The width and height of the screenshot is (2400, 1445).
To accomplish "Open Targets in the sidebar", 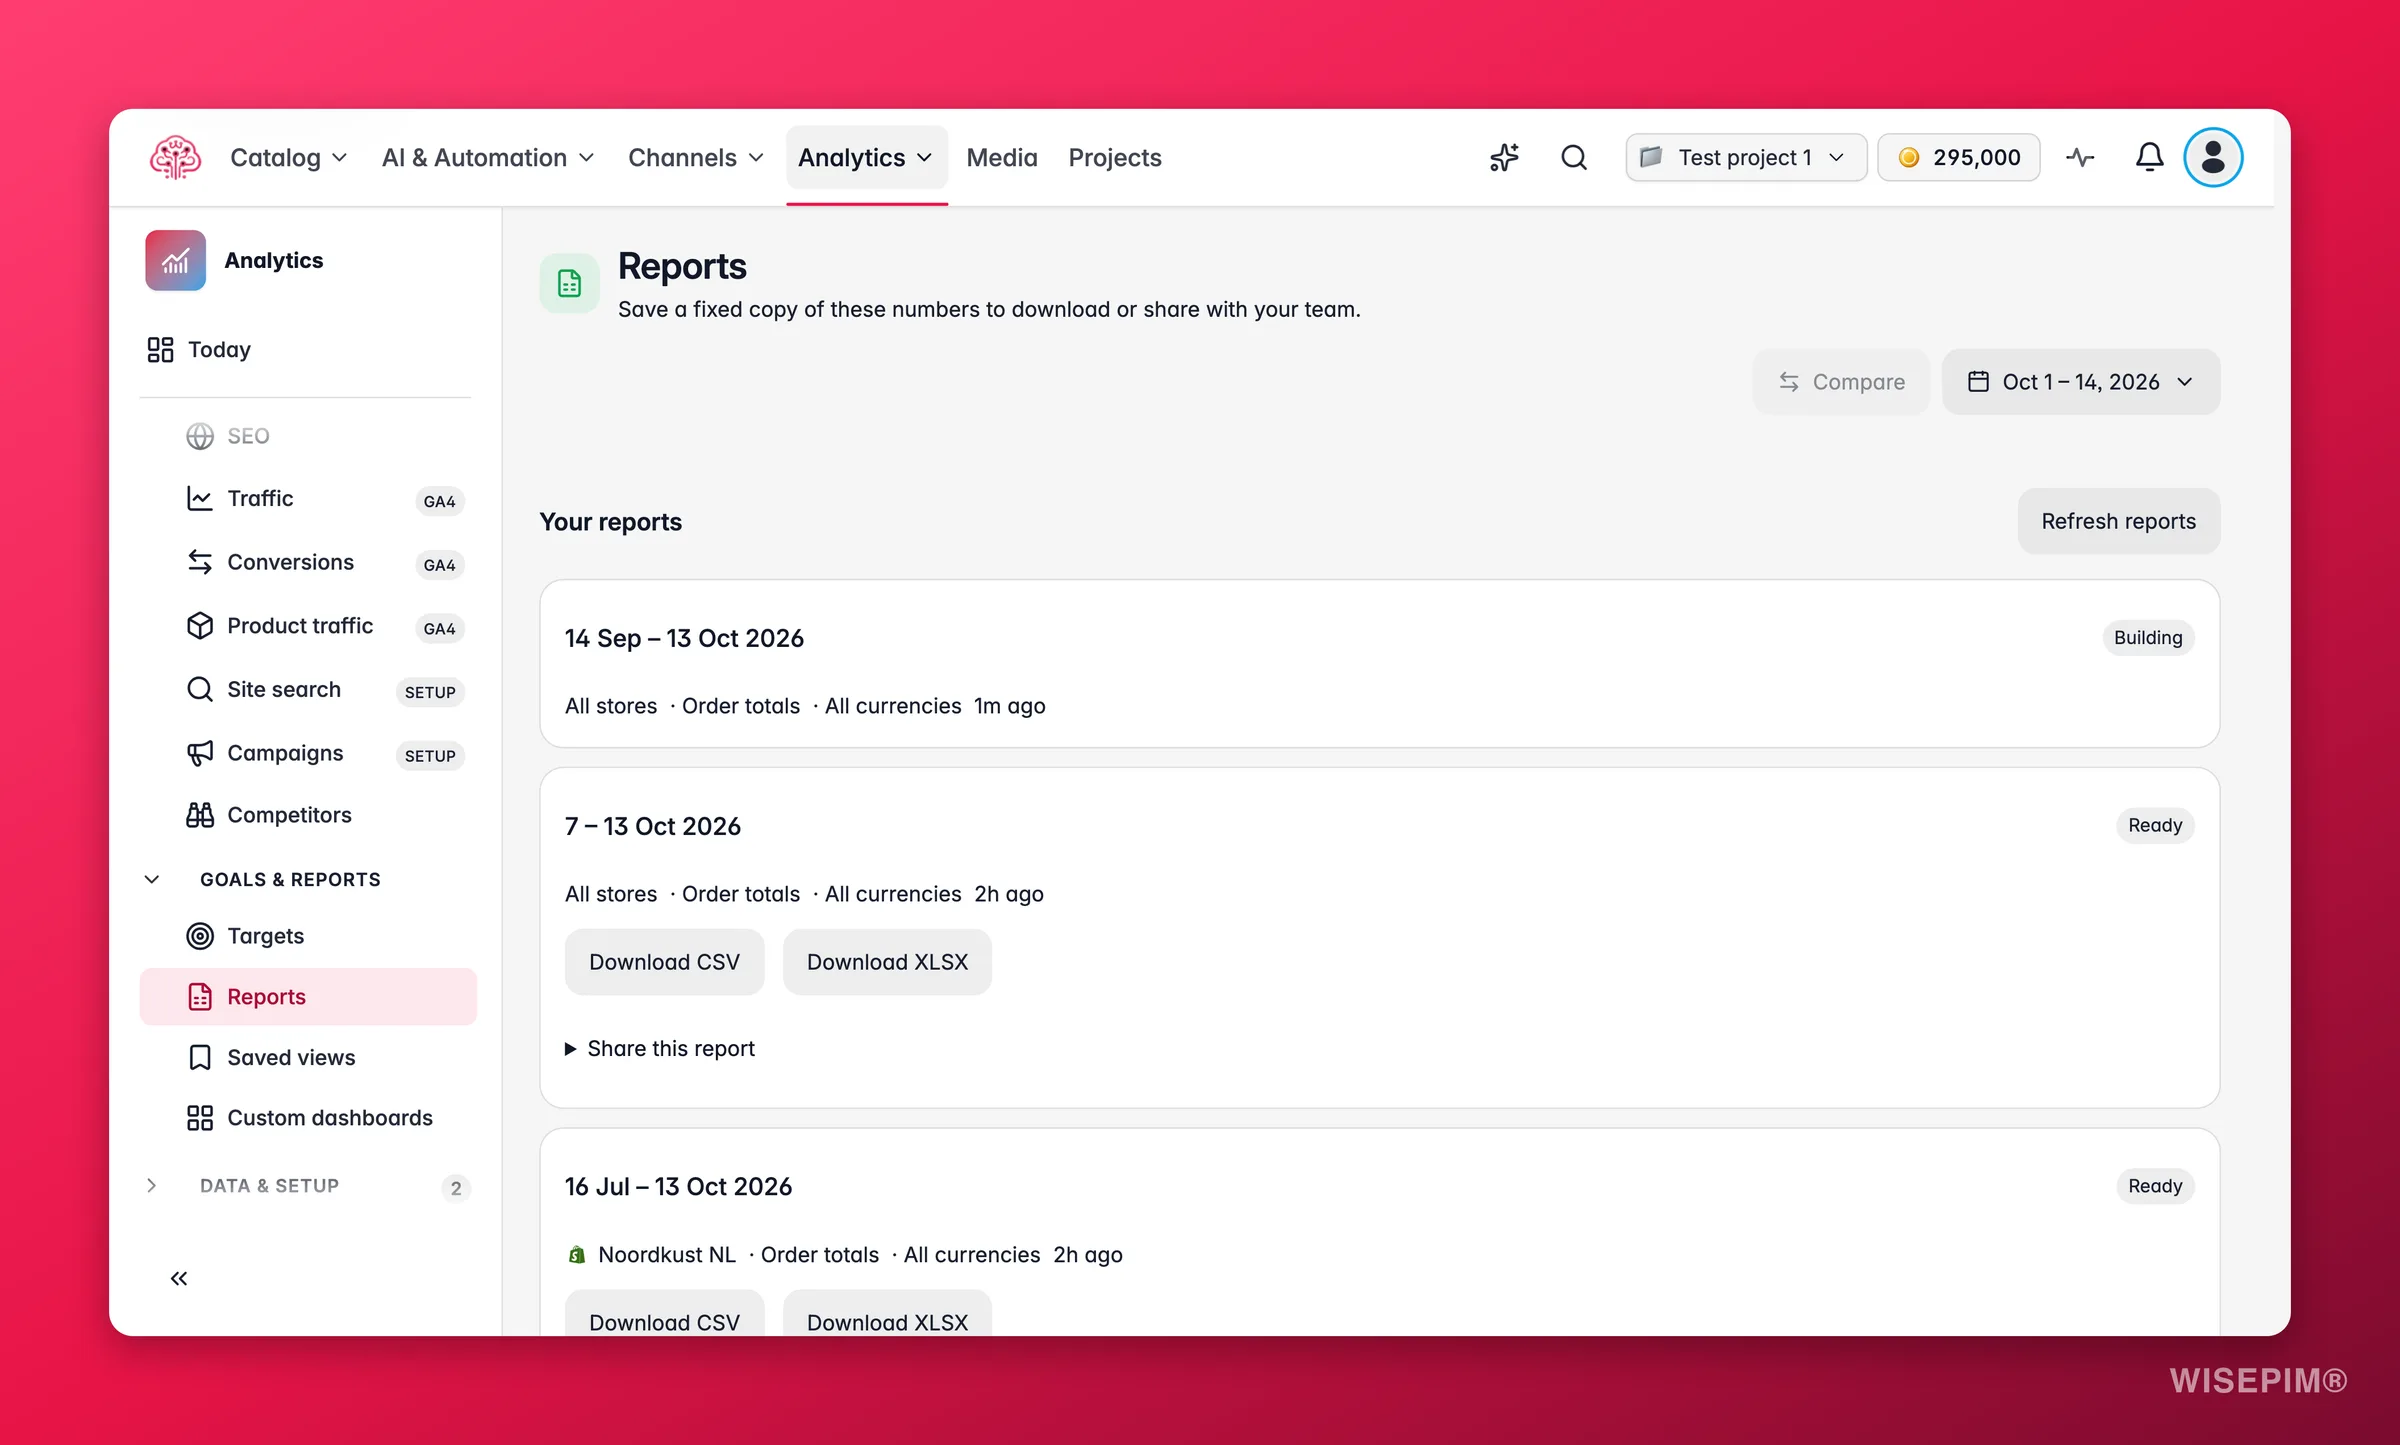I will (308, 936).
